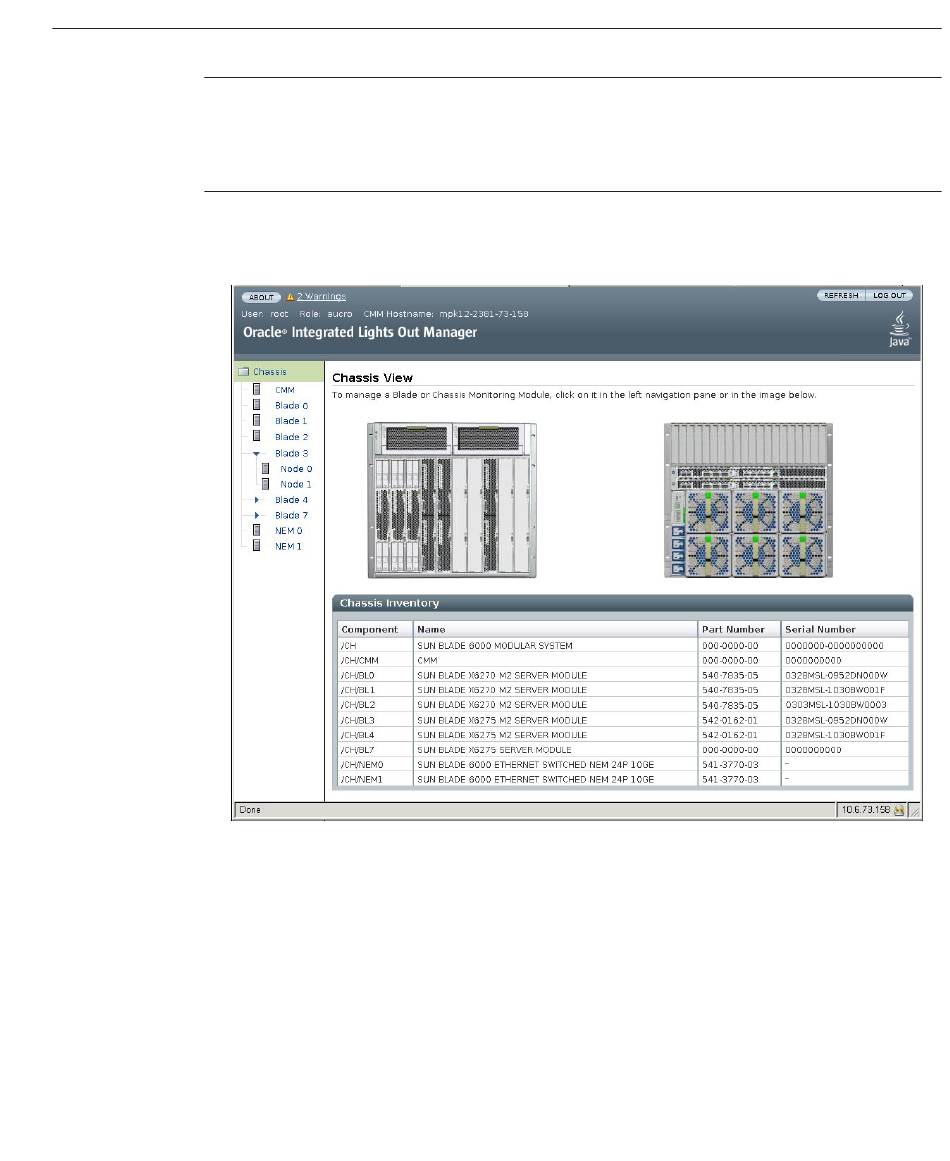Screen dimensions: 950x1161
Task: Select Blade 7 label in tree
Action: pos(291,515)
